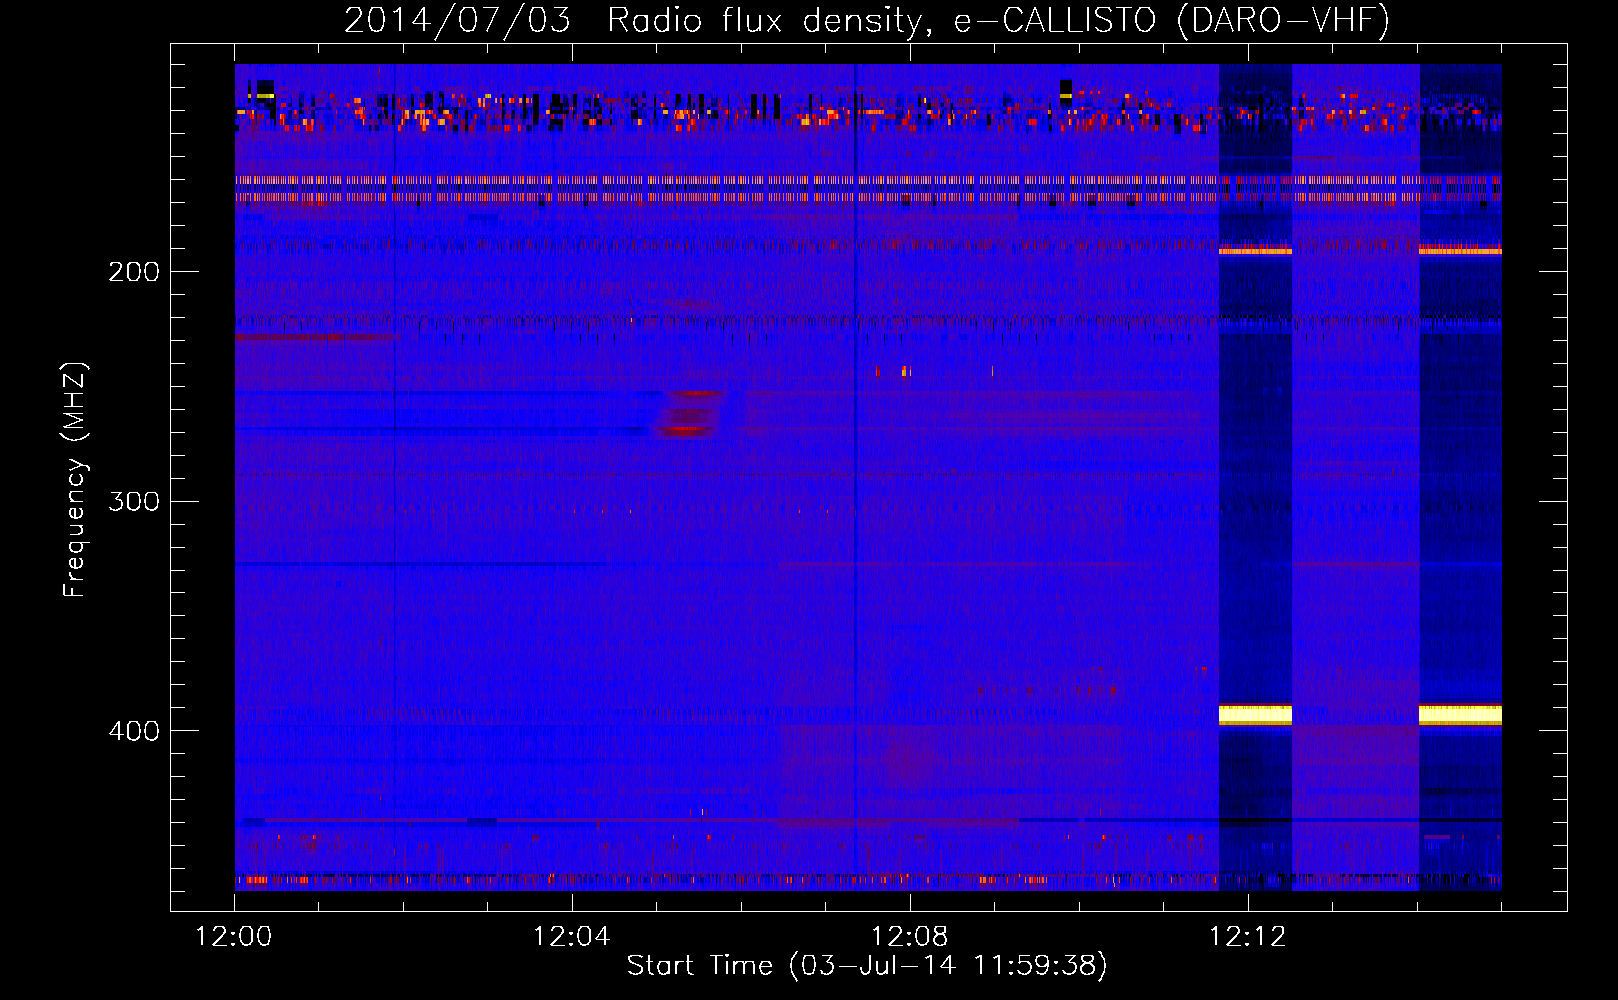Click the plot title 'Radio flux density, e-CALLISTO (DARO-VHF)'
The height and width of the screenshot is (1000, 1618).
point(998,21)
